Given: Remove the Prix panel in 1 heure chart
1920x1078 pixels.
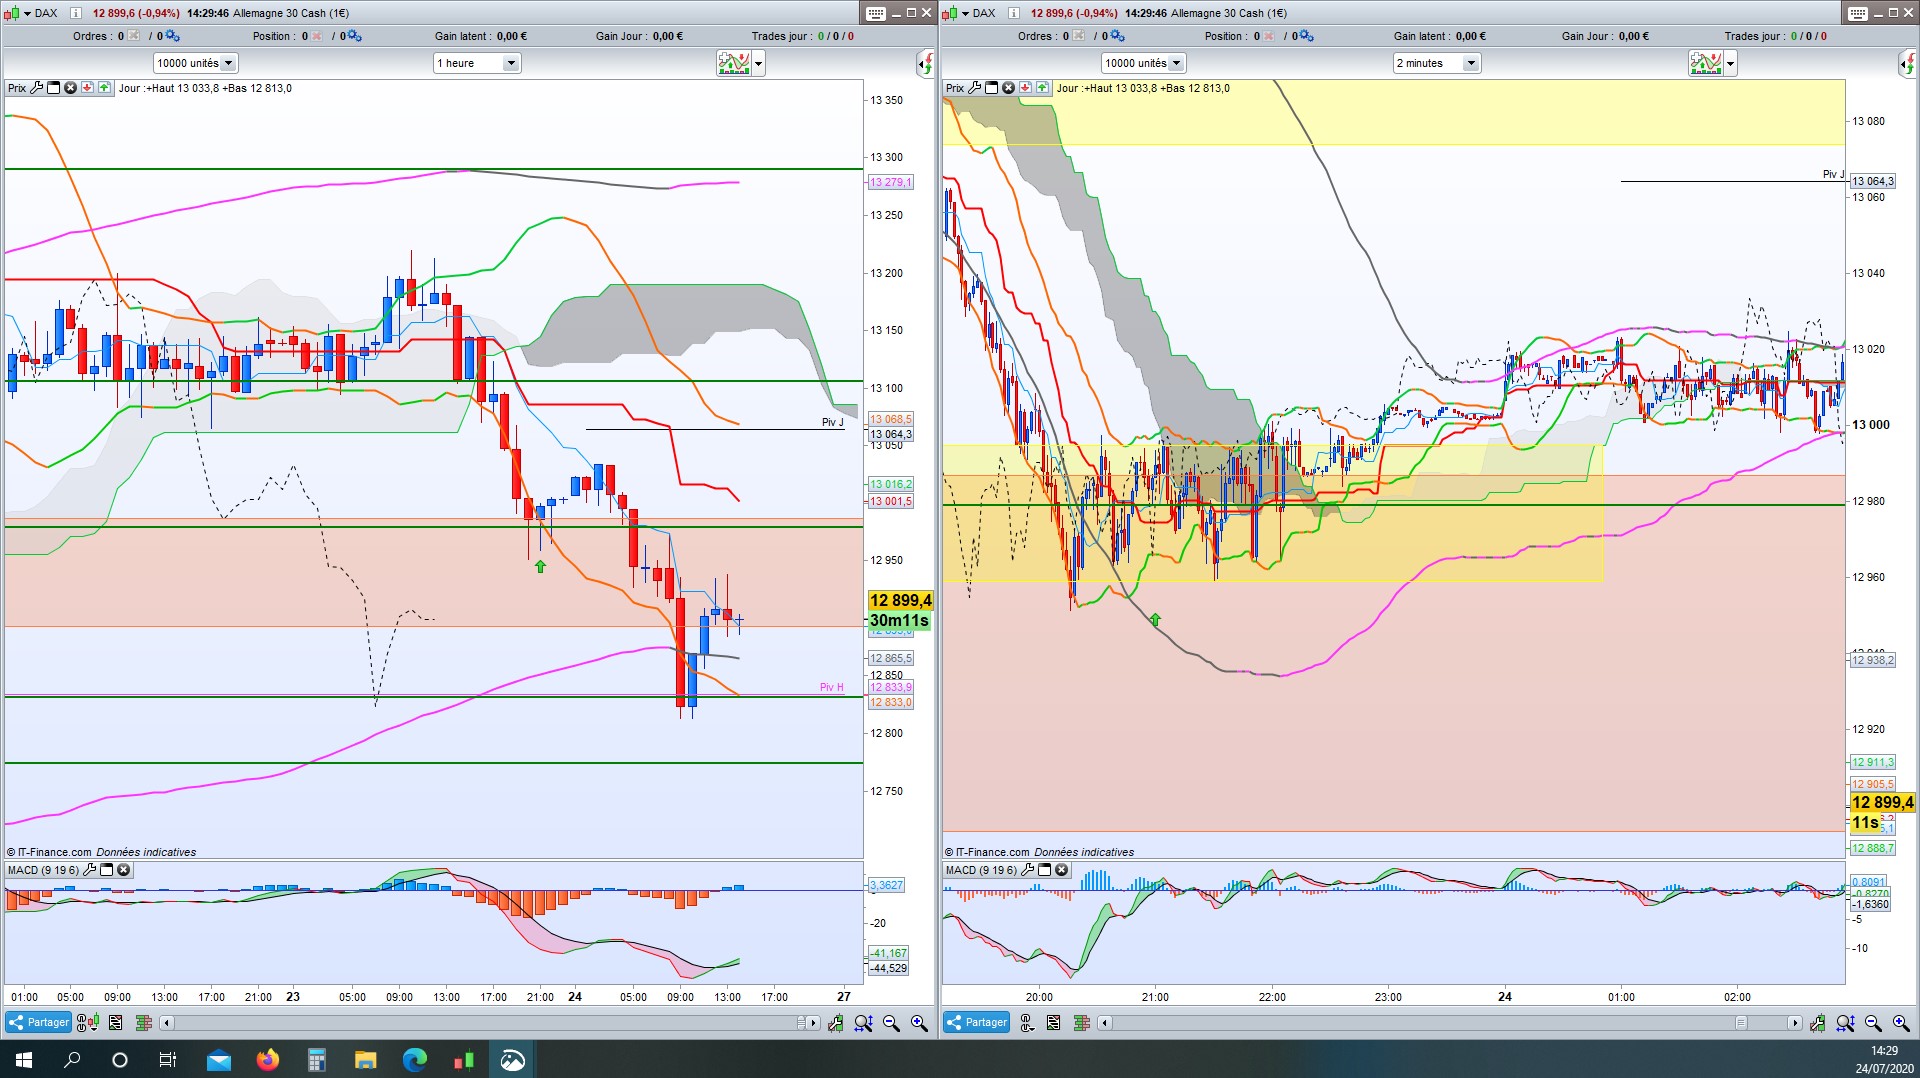Looking at the screenshot, I should [x=71, y=88].
